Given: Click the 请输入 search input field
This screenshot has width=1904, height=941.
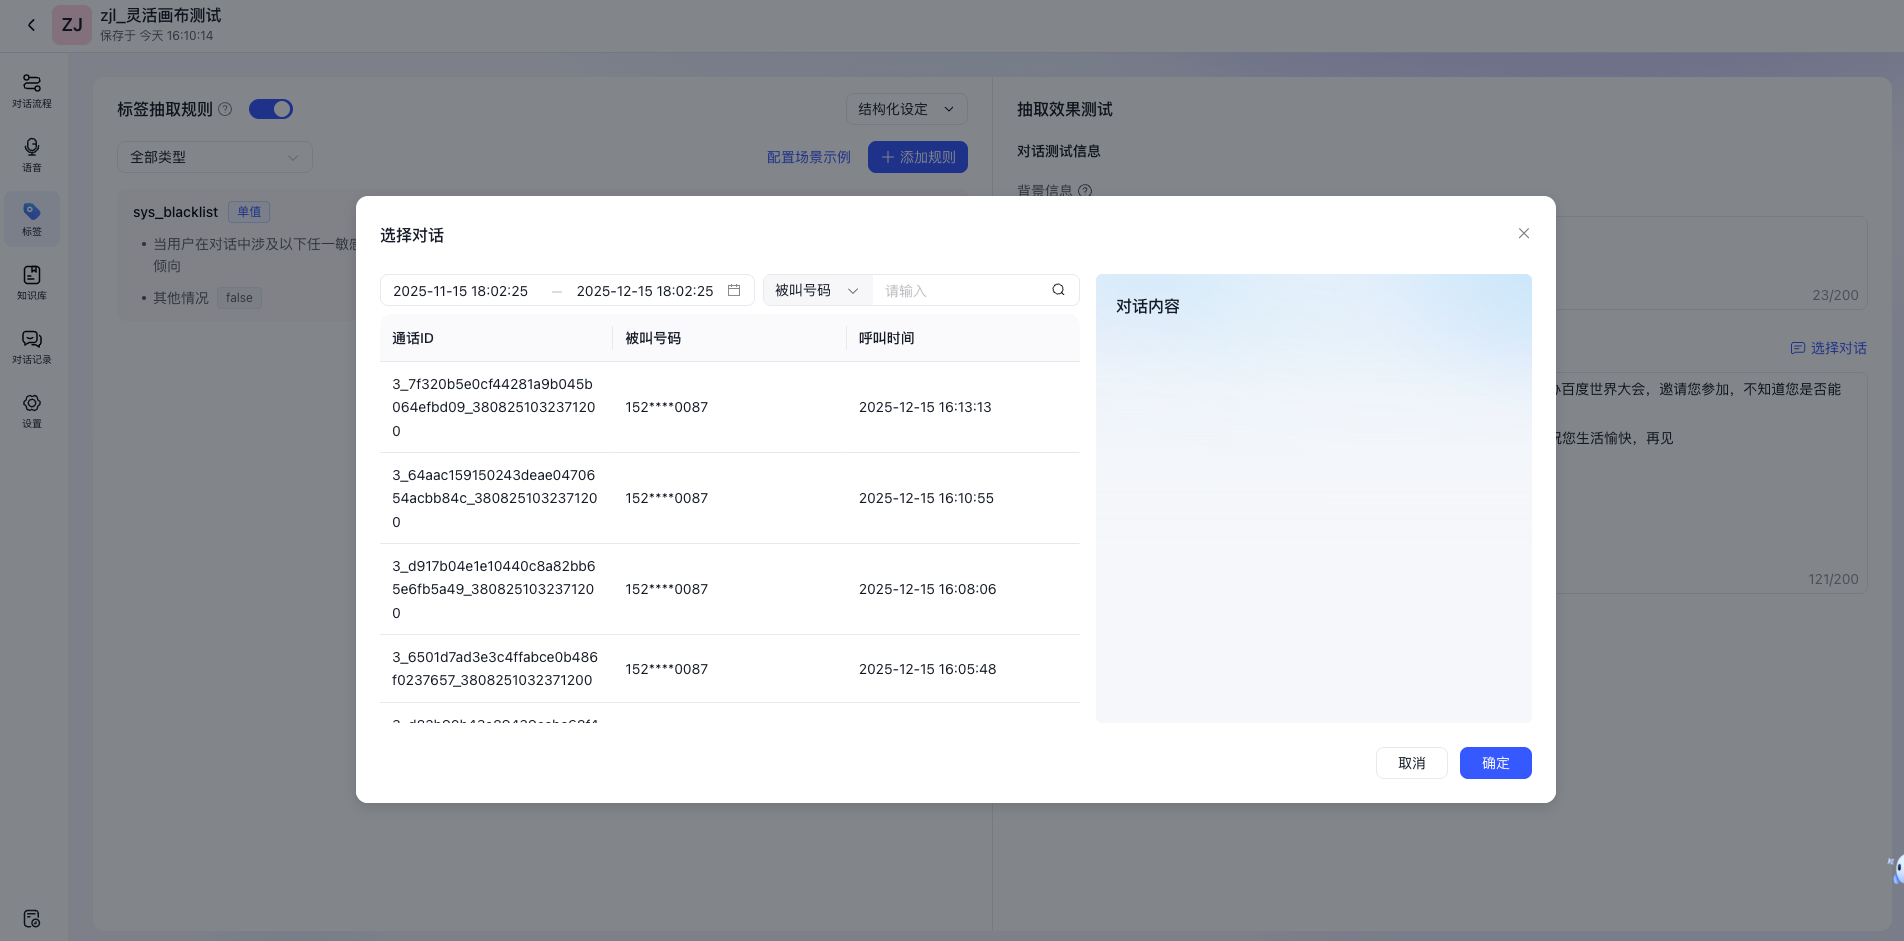Looking at the screenshot, I should tap(960, 290).
